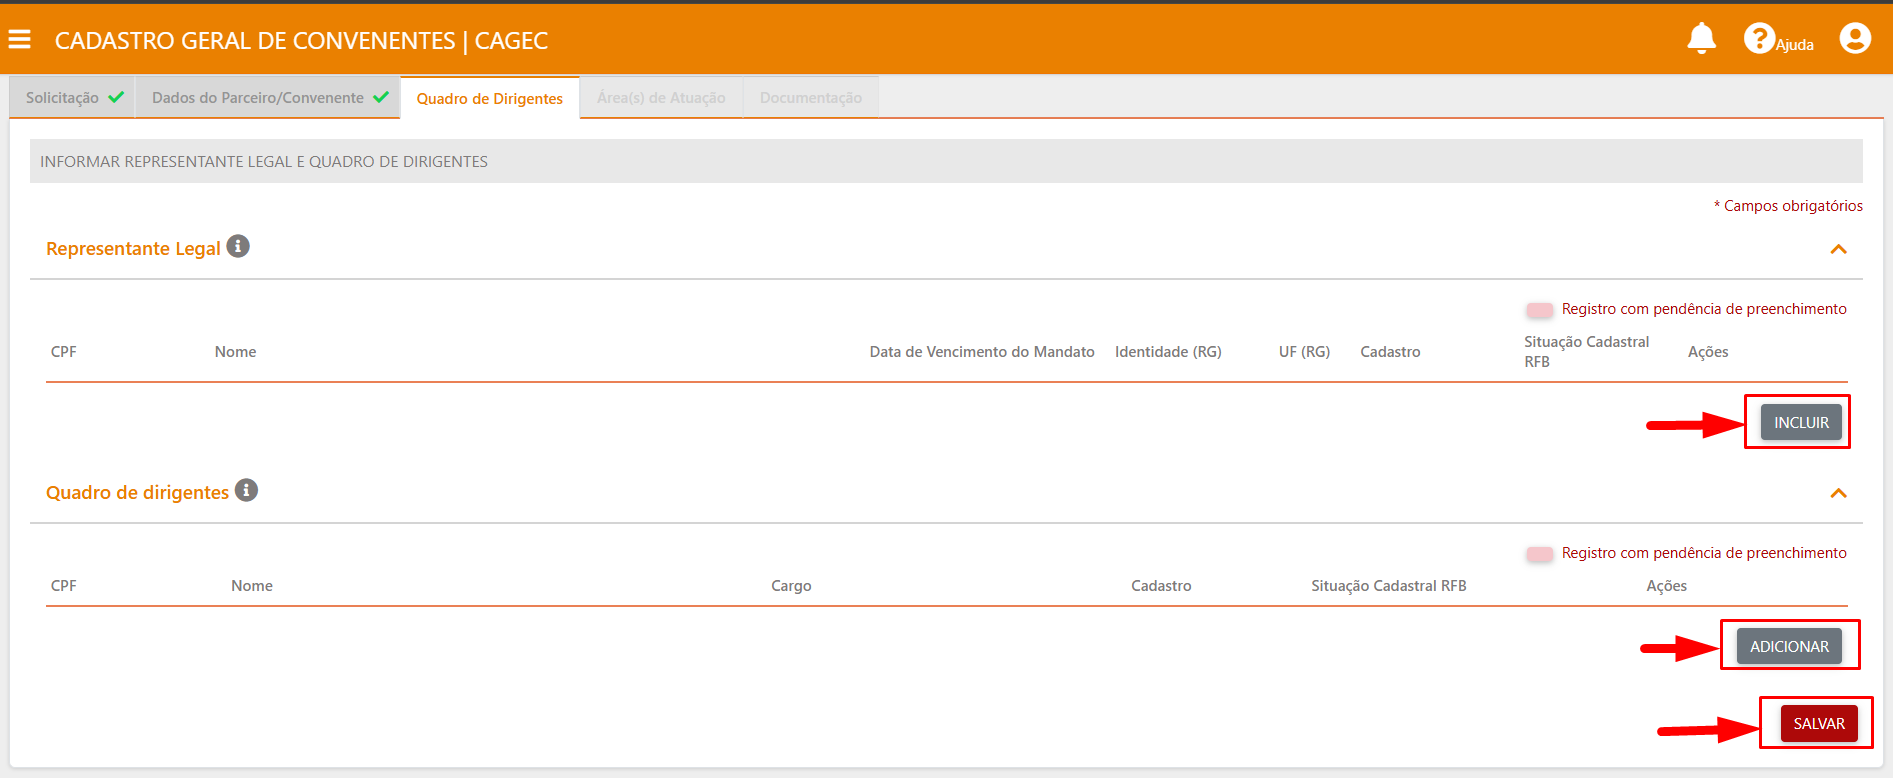Collapse the Representante Legal section chevron
The width and height of the screenshot is (1893, 778).
click(x=1838, y=249)
